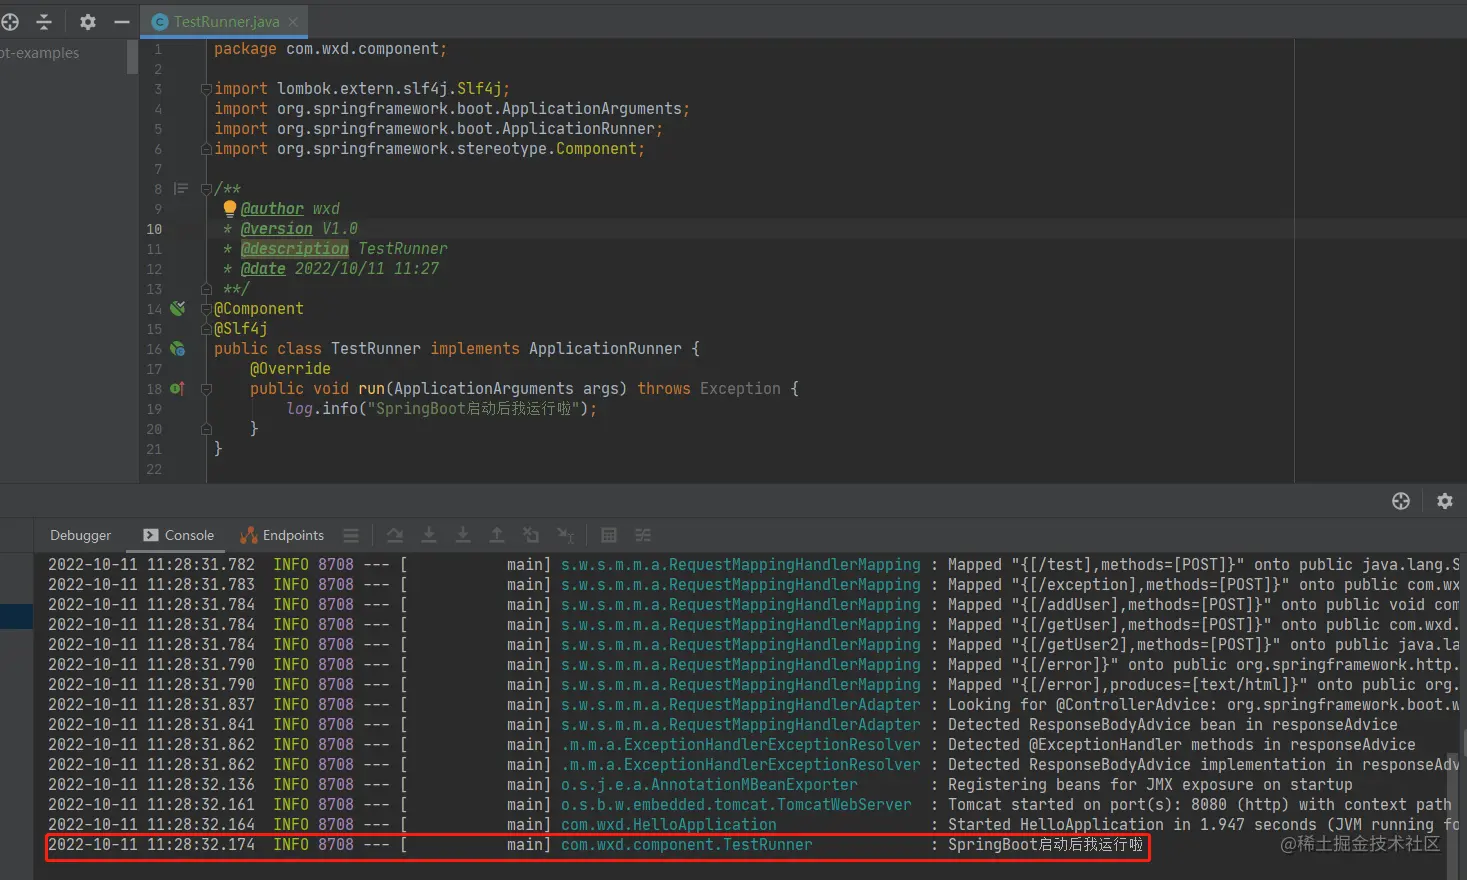This screenshot has width=1467, height=880.
Task: Click the Step Into debug icon
Action: pyautogui.click(x=429, y=535)
